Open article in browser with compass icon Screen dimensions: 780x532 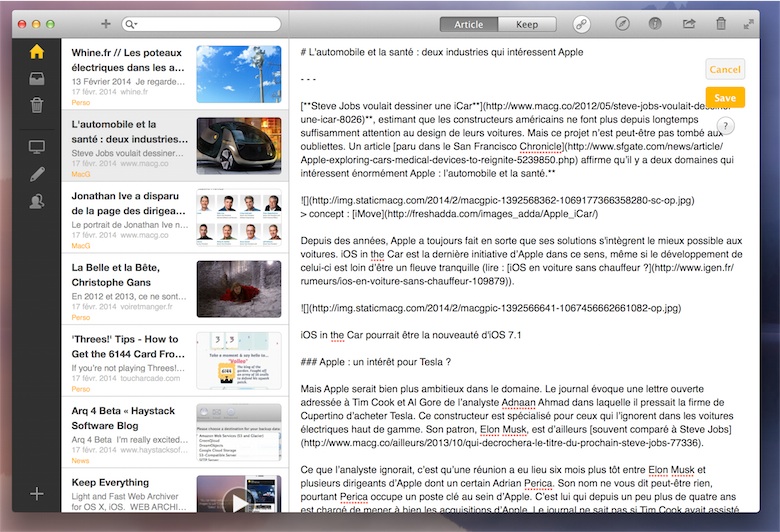(x=622, y=23)
